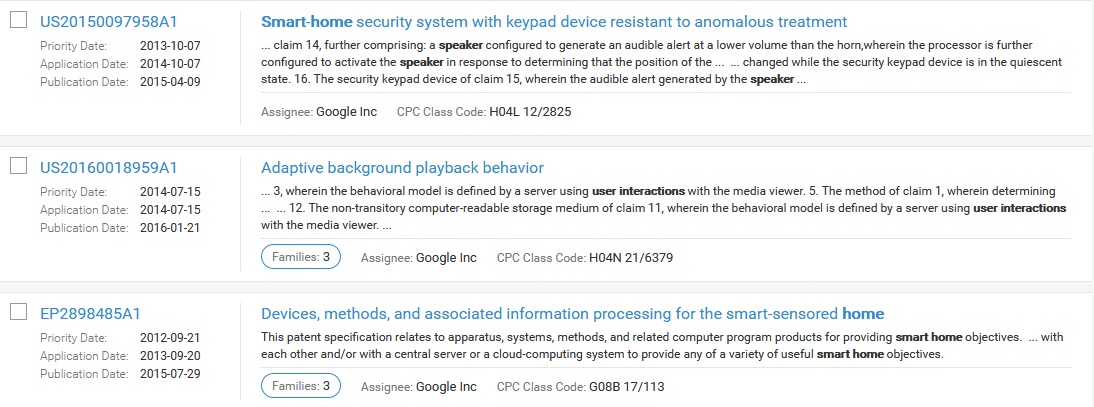Click Google Inc assignee of US20150097958A1
The width and height of the screenshot is (1094, 407).
(346, 112)
